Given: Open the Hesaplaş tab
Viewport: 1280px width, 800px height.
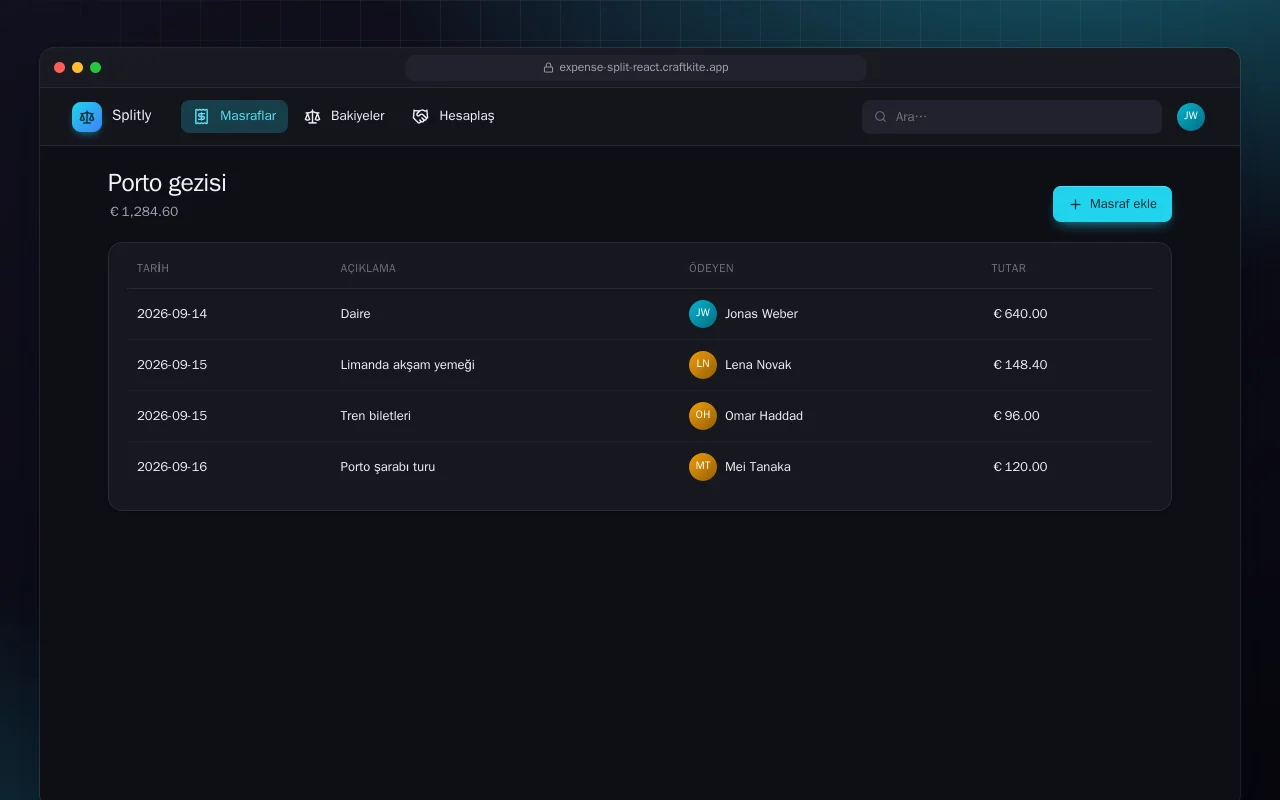Looking at the screenshot, I should 453,116.
